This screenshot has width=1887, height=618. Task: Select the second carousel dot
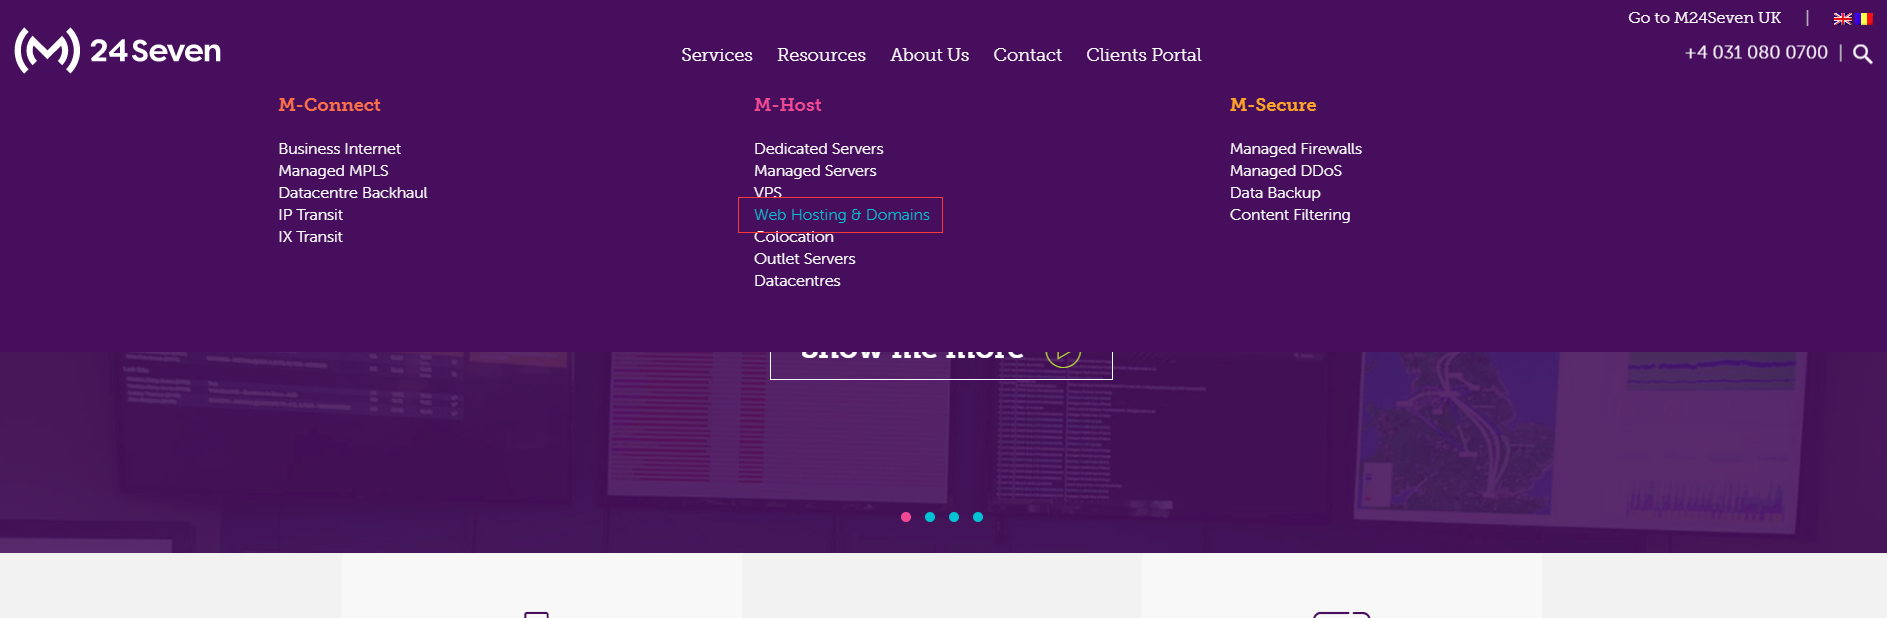click(930, 517)
